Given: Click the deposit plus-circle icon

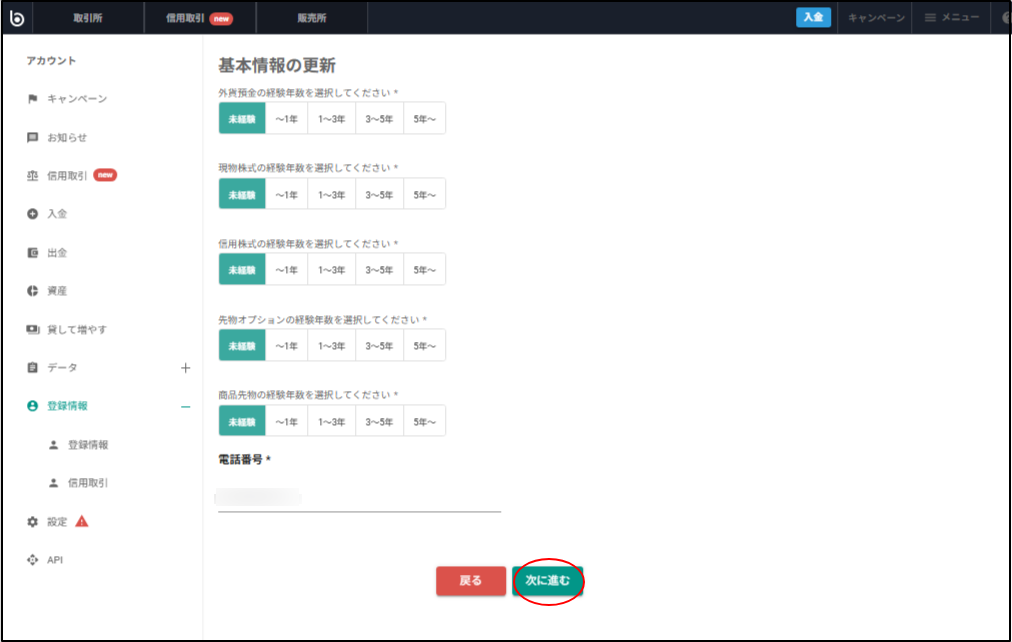Looking at the screenshot, I should coord(32,214).
